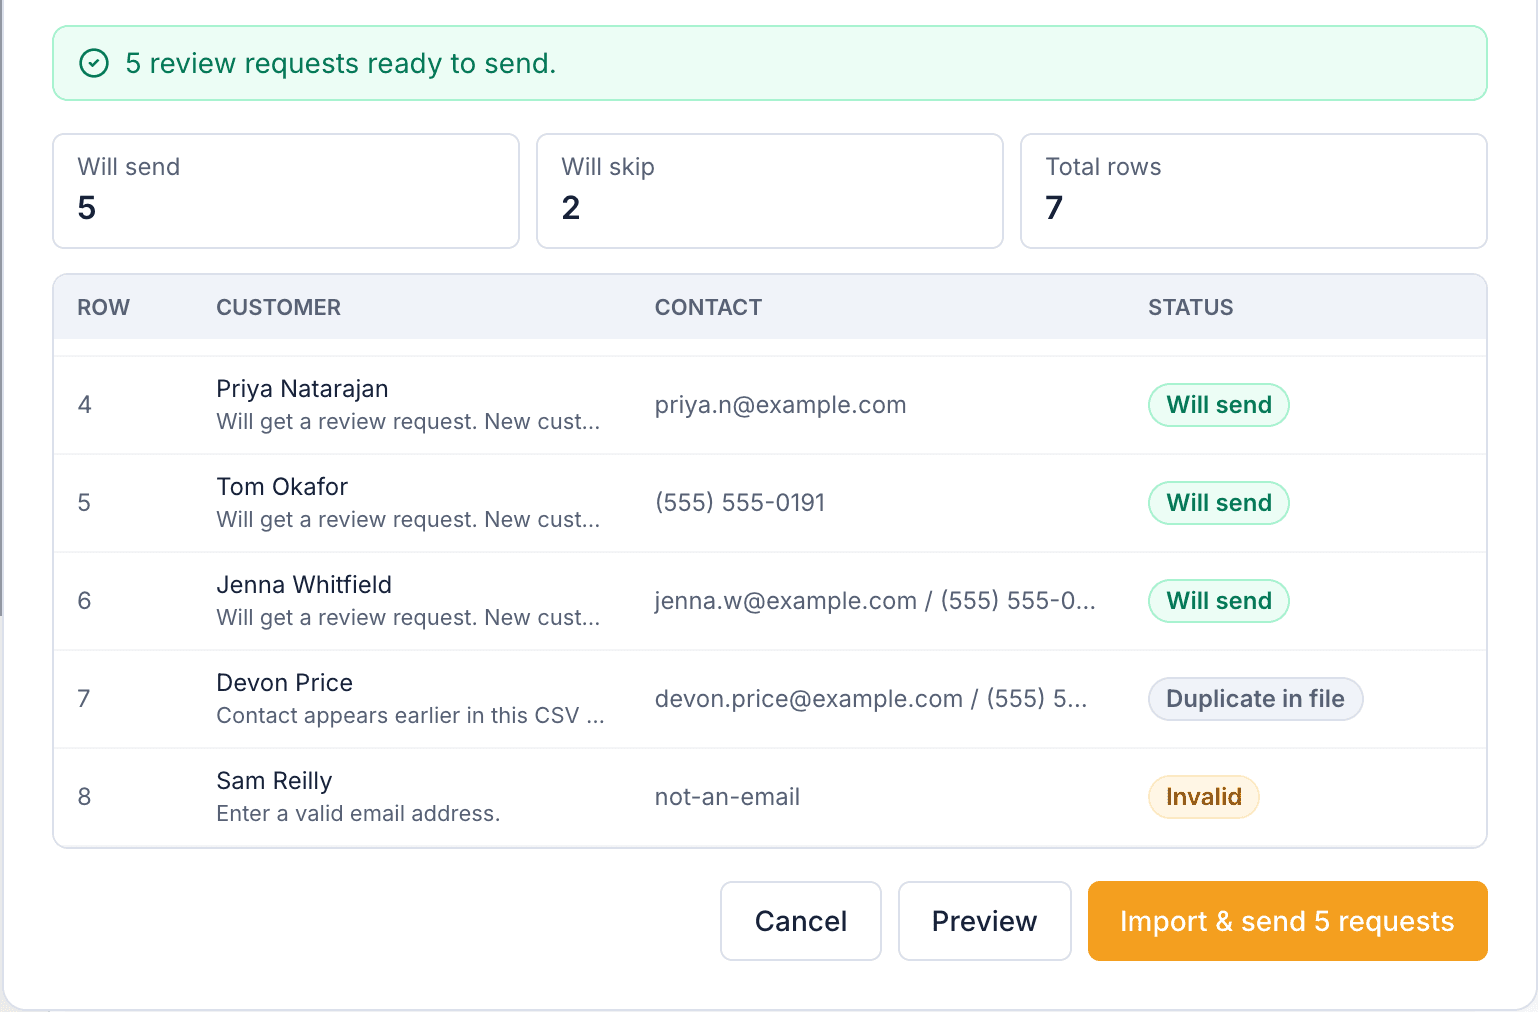The height and width of the screenshot is (1012, 1538).
Task: Select customer name Devon Price
Action: (x=284, y=683)
